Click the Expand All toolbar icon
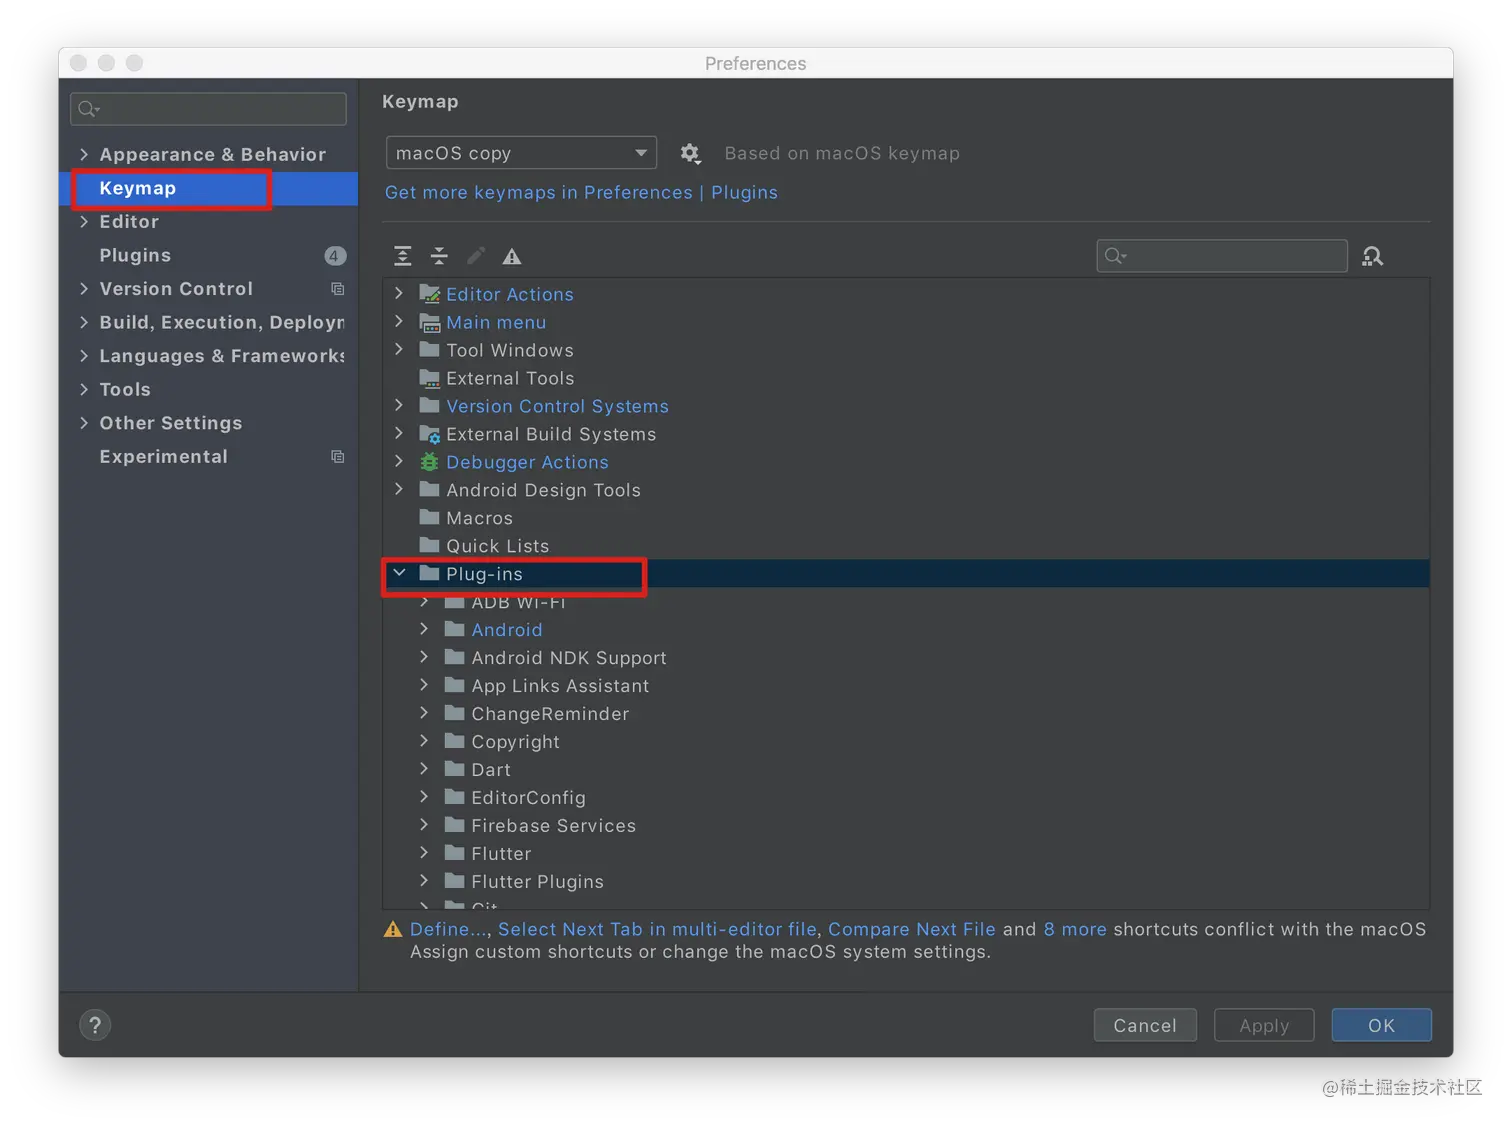 [402, 256]
